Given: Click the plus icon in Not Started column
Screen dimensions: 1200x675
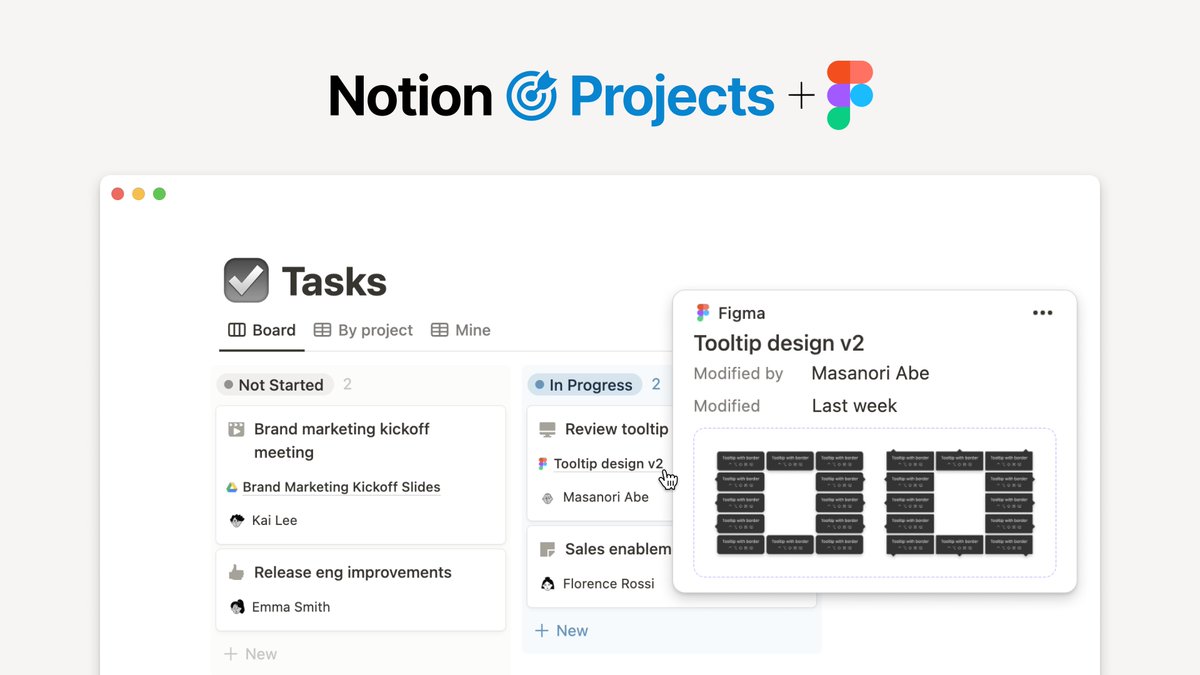Looking at the screenshot, I should (230, 654).
